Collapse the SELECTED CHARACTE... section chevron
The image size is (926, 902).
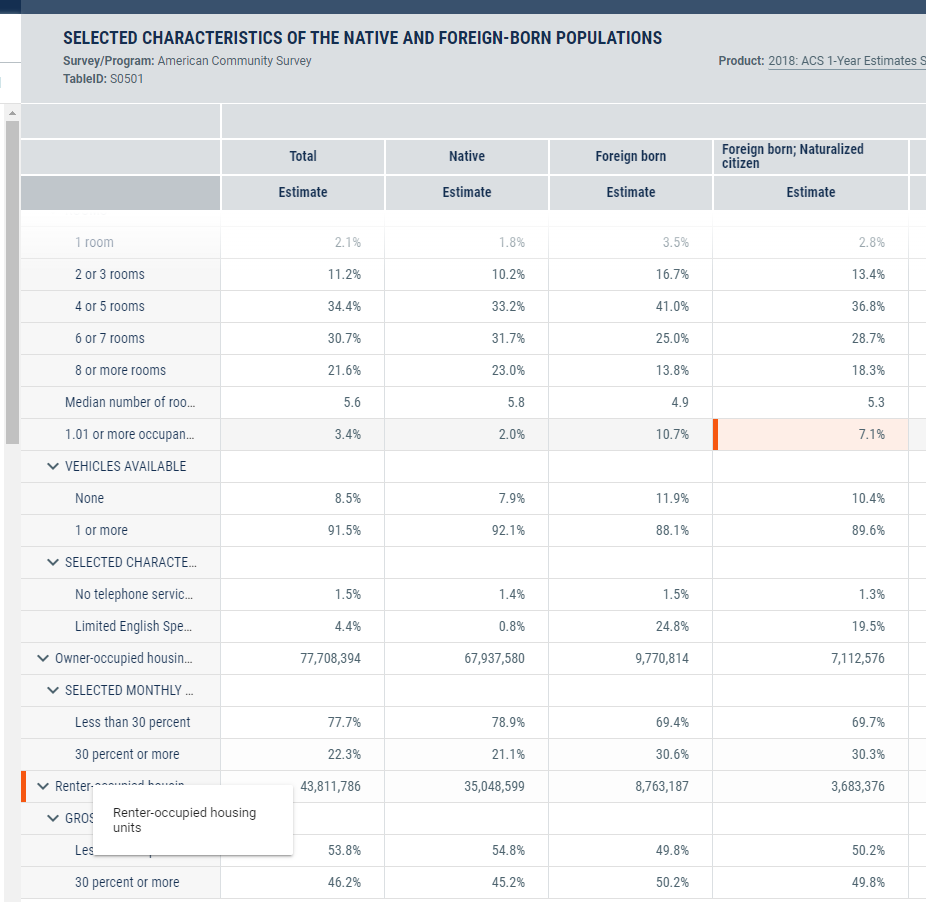(x=53, y=562)
